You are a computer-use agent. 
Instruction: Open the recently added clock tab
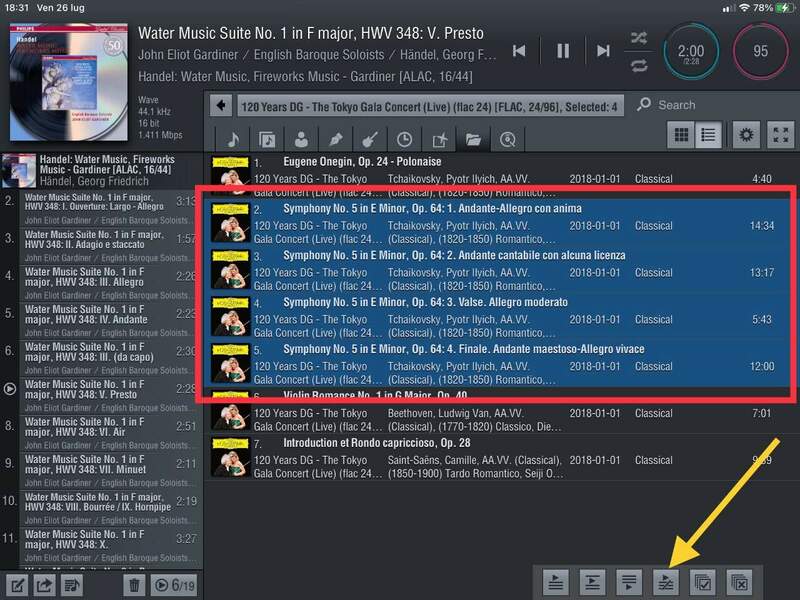(x=404, y=139)
